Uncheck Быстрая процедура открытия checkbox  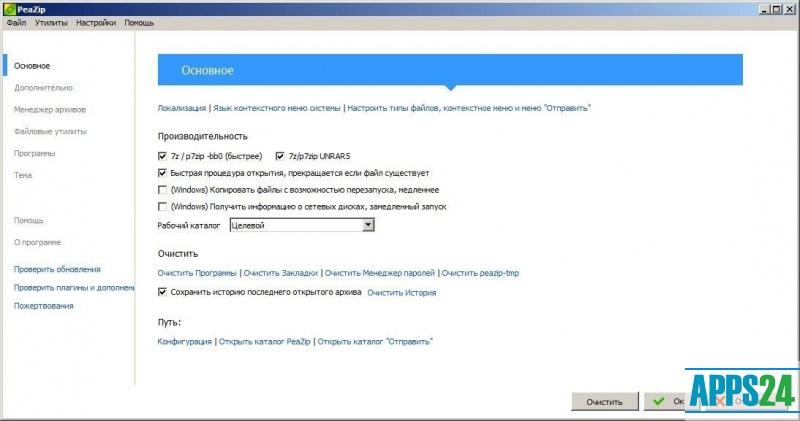pyautogui.click(x=162, y=173)
